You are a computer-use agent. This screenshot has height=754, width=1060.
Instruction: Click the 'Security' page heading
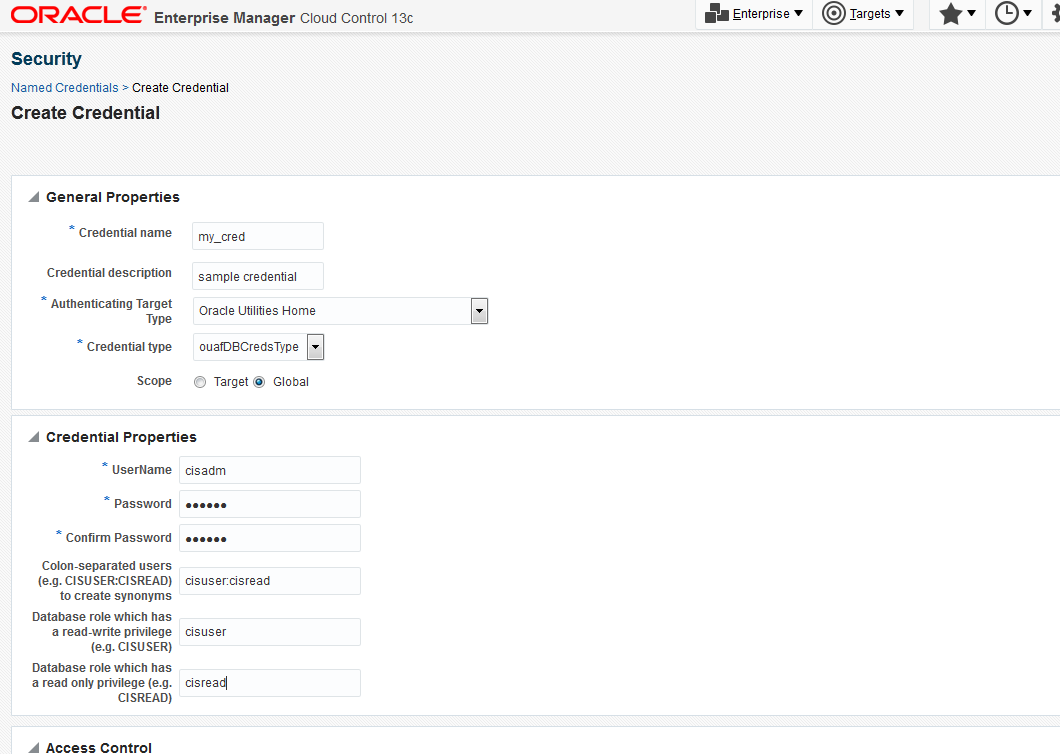pyautogui.click(x=47, y=59)
